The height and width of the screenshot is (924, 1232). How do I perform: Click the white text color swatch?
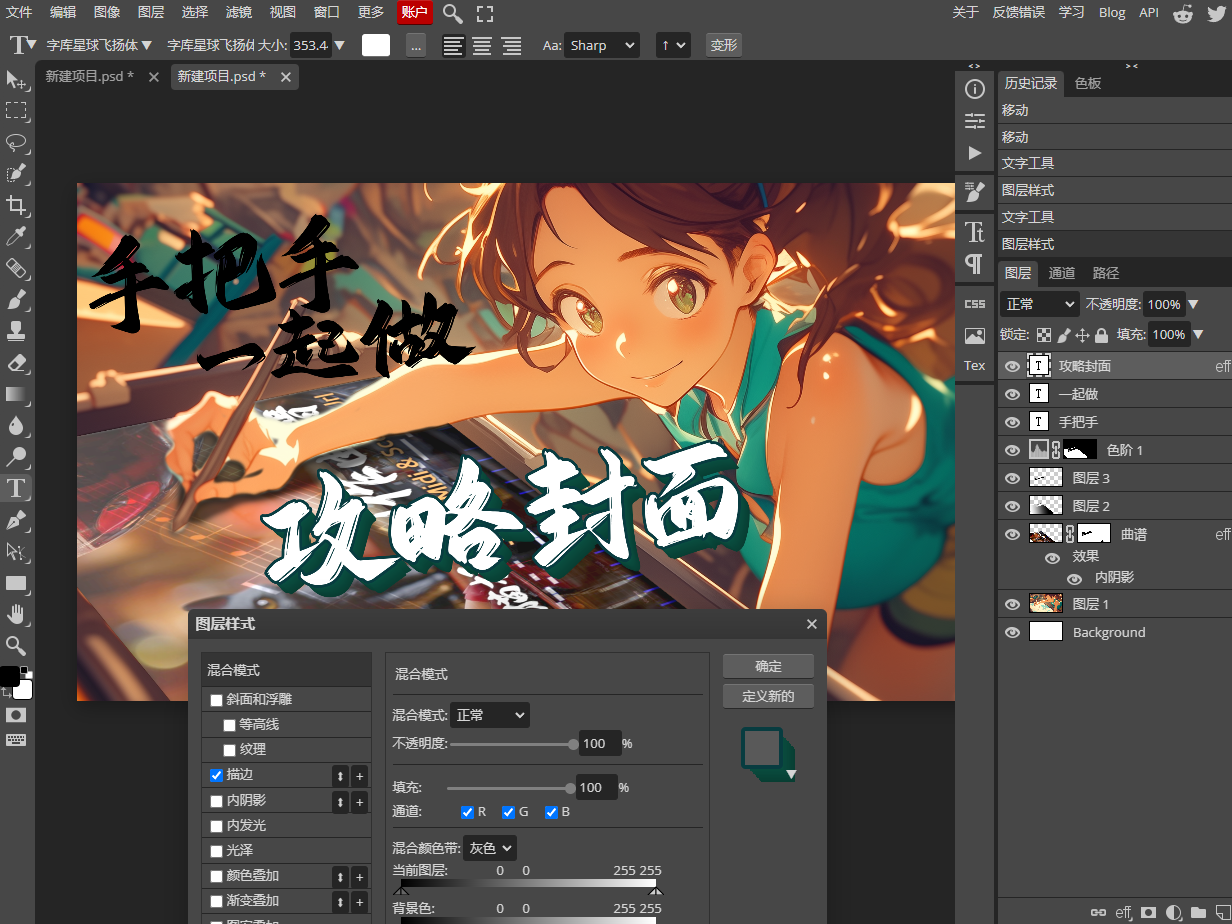point(376,45)
